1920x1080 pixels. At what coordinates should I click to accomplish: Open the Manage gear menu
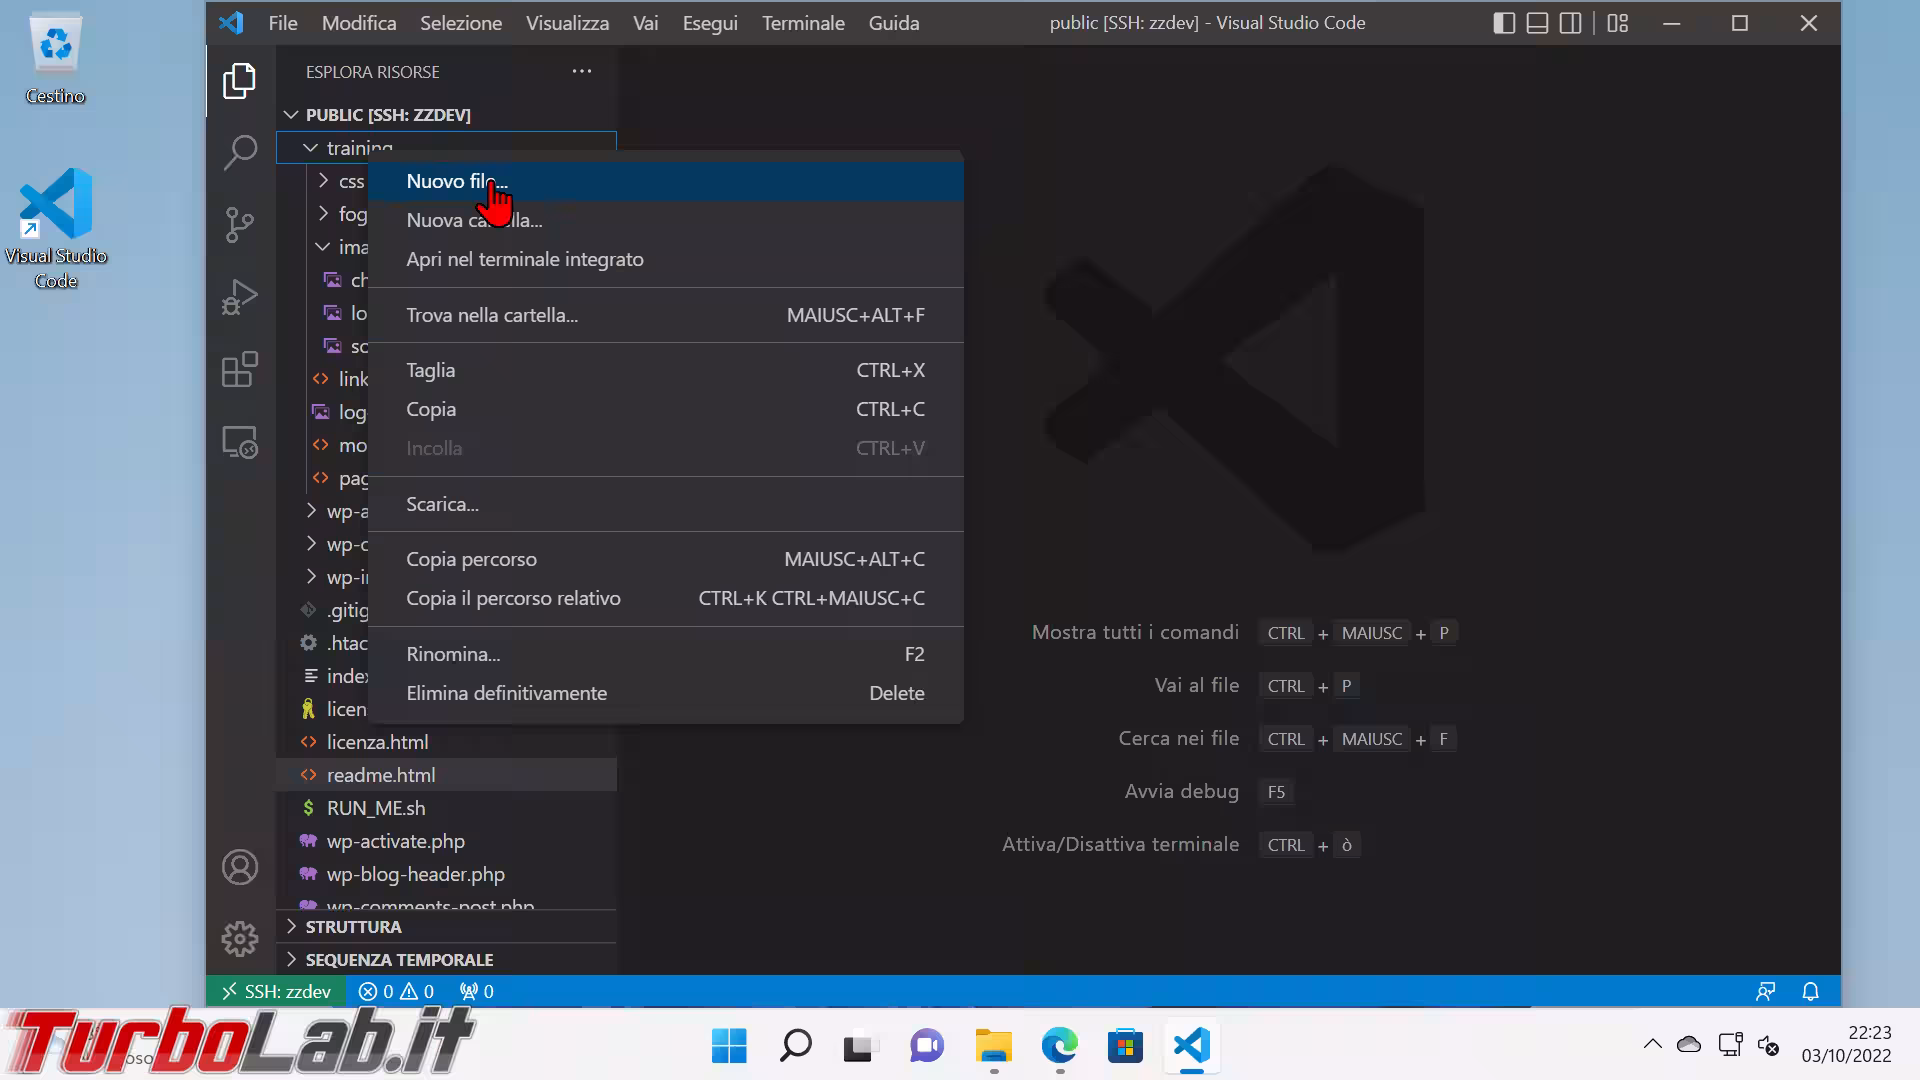pyautogui.click(x=240, y=938)
